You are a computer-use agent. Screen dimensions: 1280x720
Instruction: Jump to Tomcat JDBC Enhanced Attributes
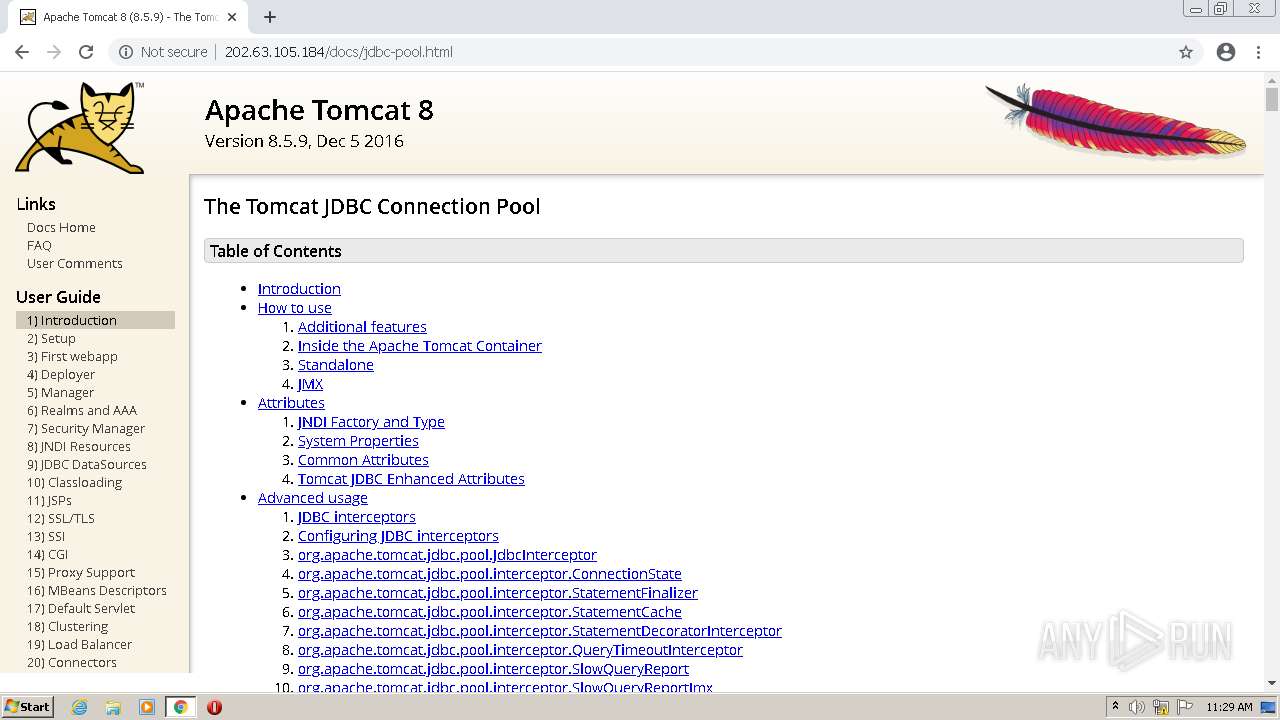[x=411, y=479]
